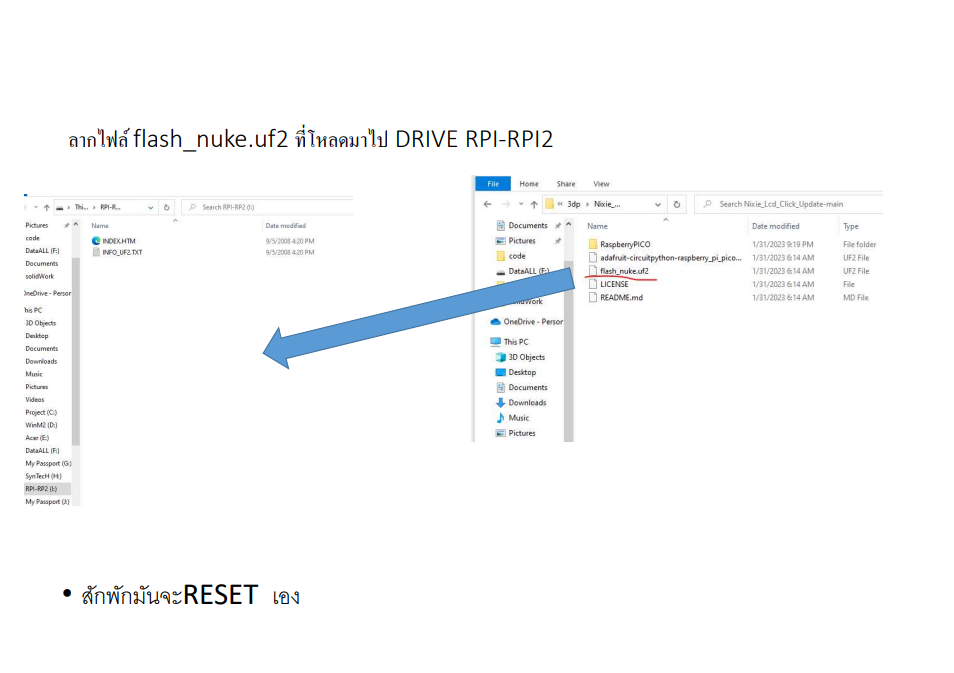Collapse the Name column sort chevron
This screenshot has height=673, width=954.
(x=664, y=220)
